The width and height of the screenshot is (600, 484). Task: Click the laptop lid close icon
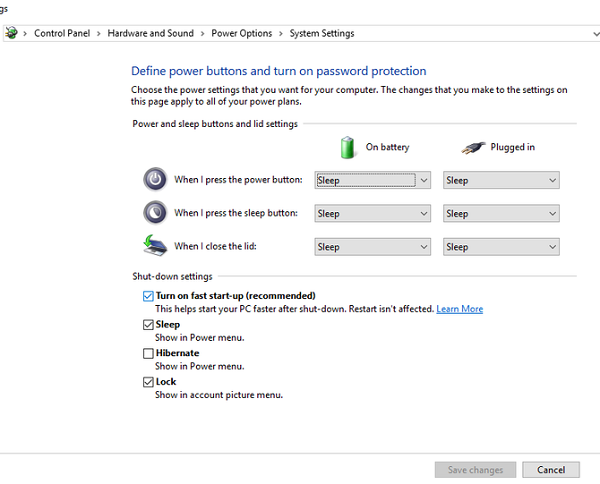click(x=155, y=246)
